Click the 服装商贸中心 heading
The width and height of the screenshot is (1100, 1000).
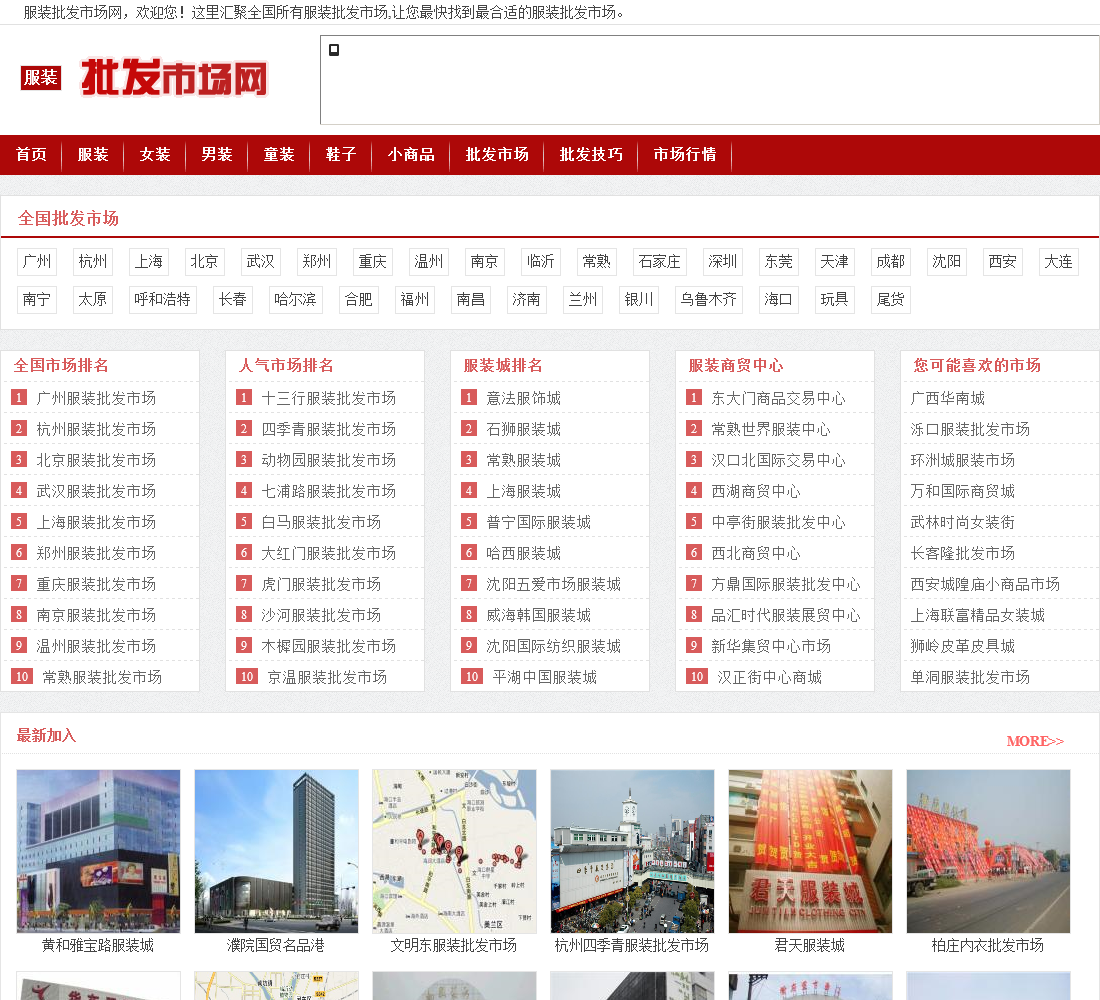tap(736, 366)
